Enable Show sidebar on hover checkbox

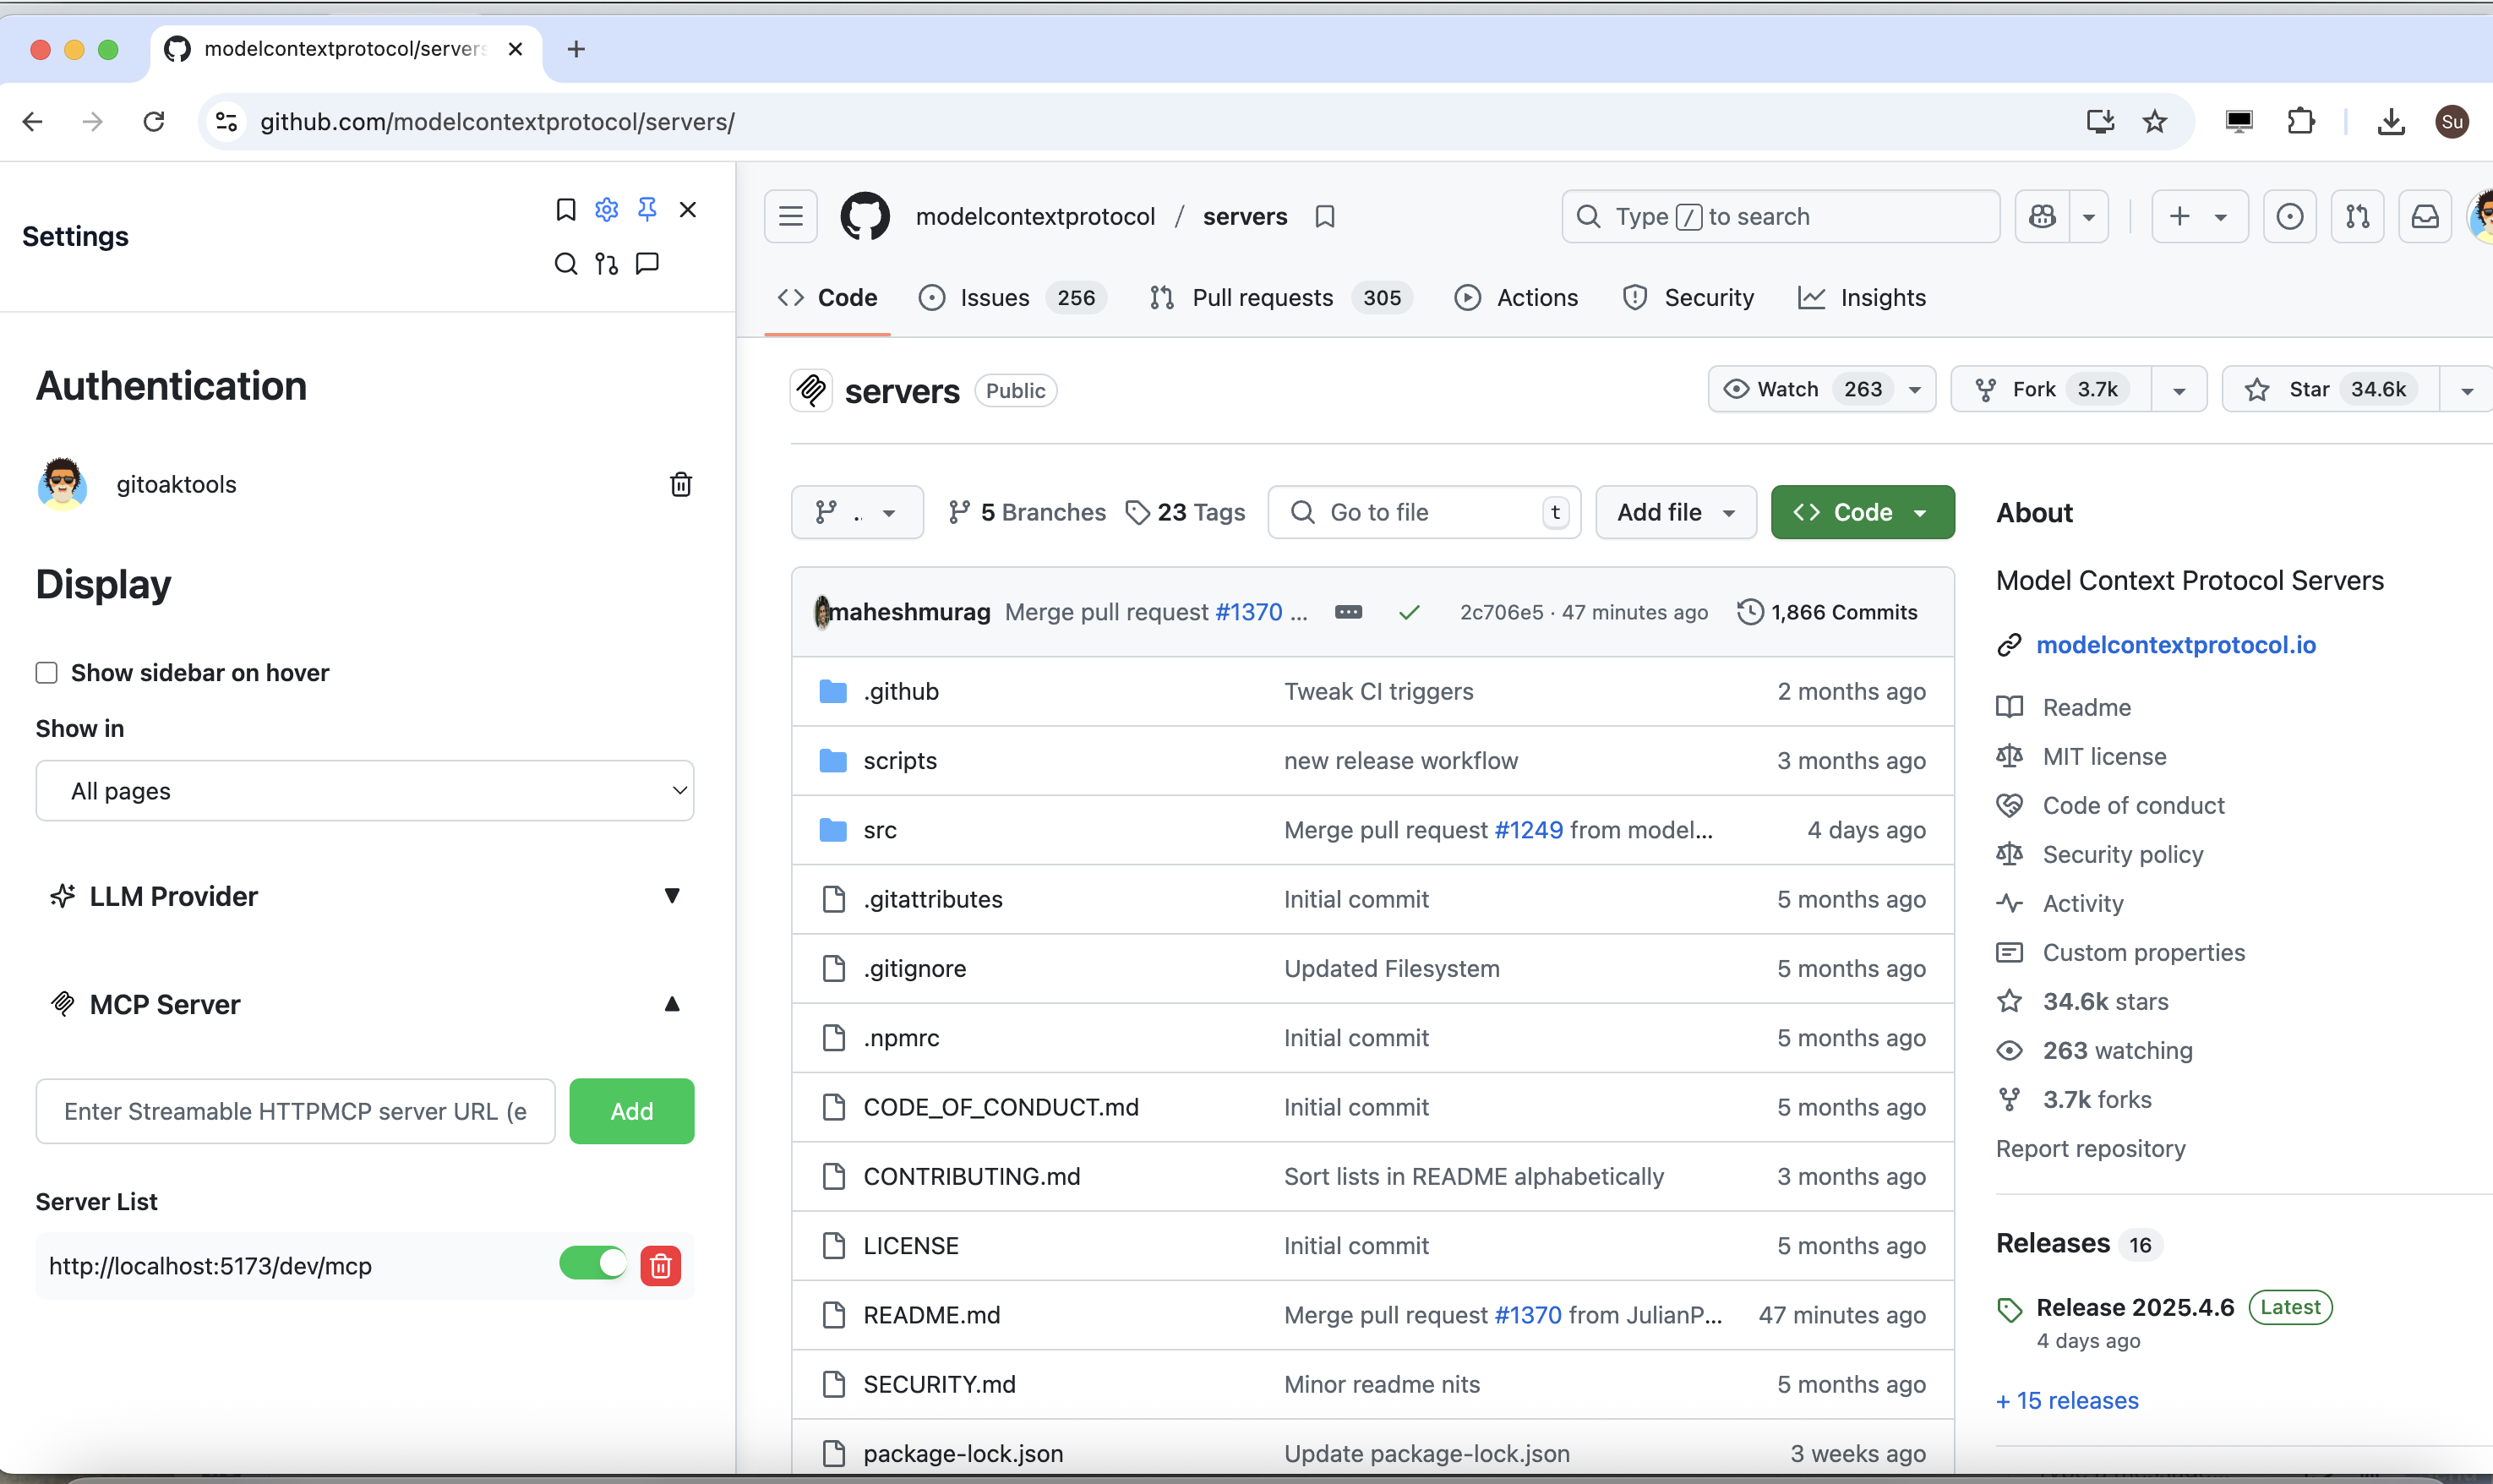(x=47, y=673)
